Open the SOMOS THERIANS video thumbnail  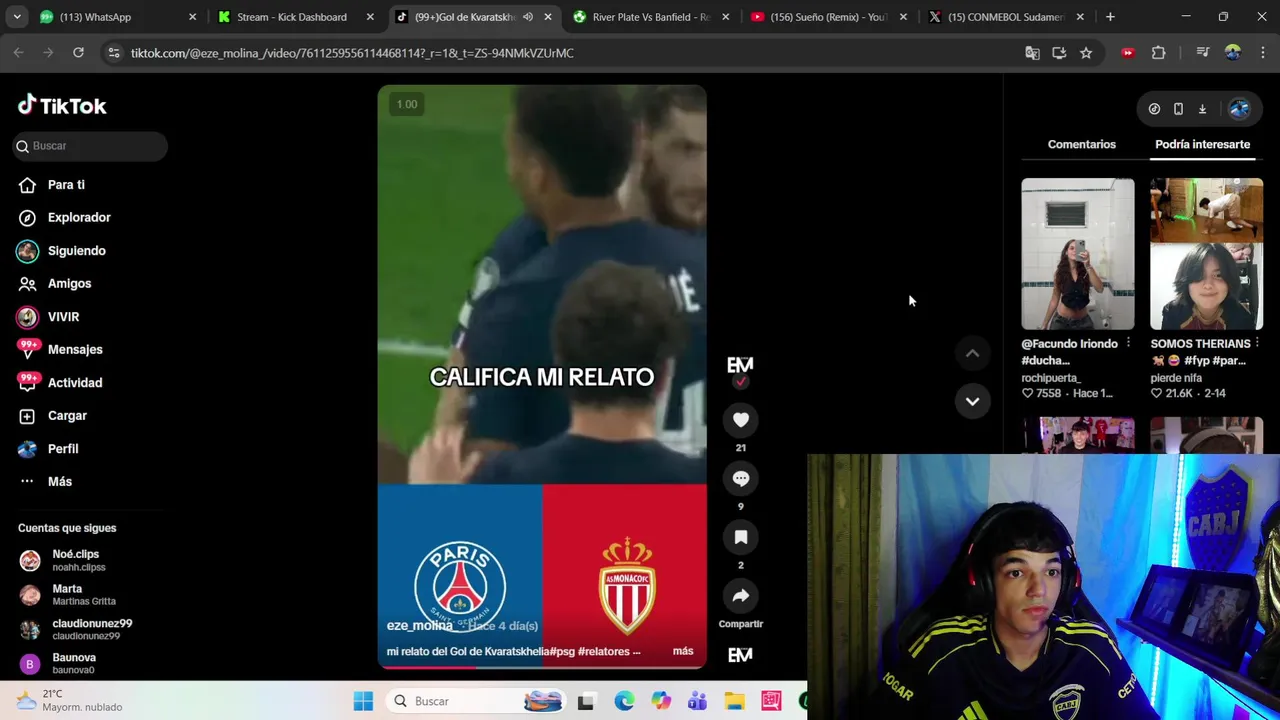1206,254
